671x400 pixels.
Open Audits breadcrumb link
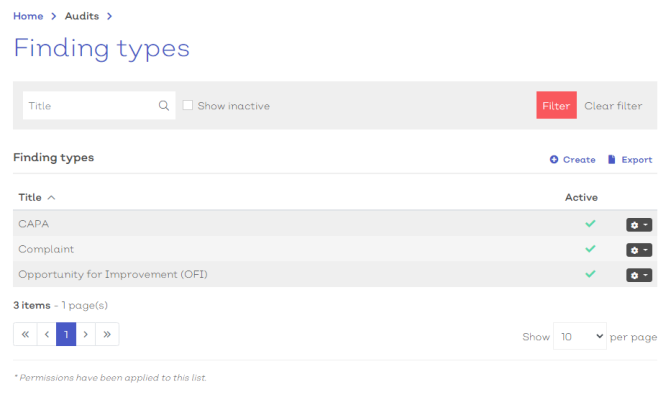(x=82, y=16)
